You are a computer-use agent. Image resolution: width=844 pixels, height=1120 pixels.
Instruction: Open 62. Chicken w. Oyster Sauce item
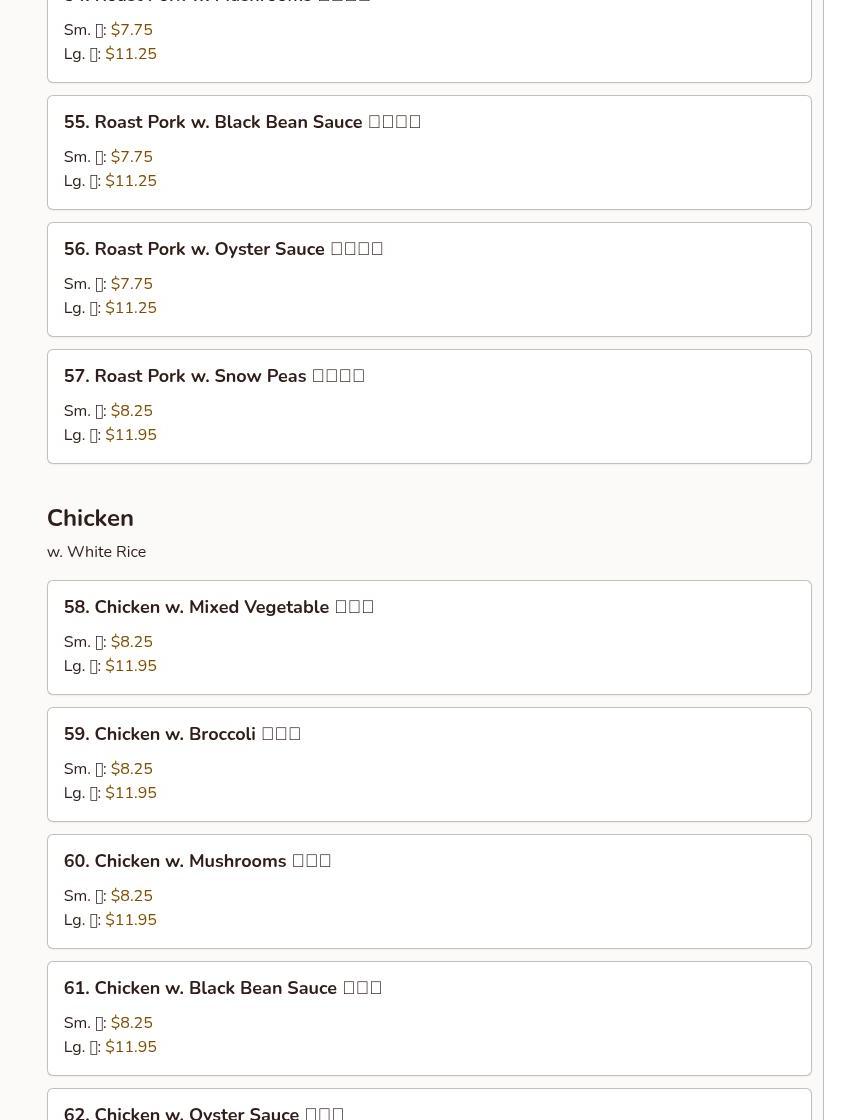(x=204, y=1112)
